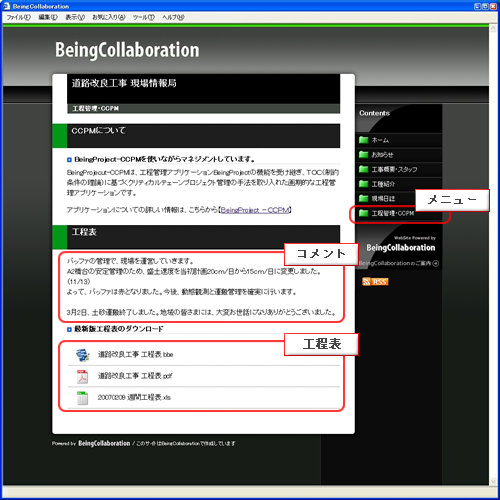Screen dimensions: 500x500
Task: Select 工程管理・CCPM in the Contents menu
Action: click(393, 213)
